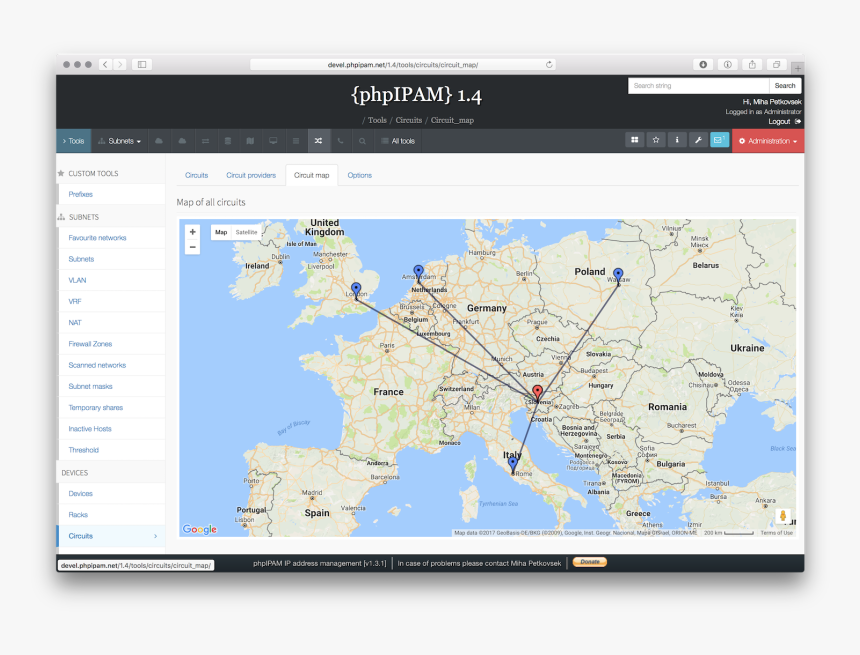The width and height of the screenshot is (860, 655).
Task: Open the mail notifications icon
Action: click(719, 141)
